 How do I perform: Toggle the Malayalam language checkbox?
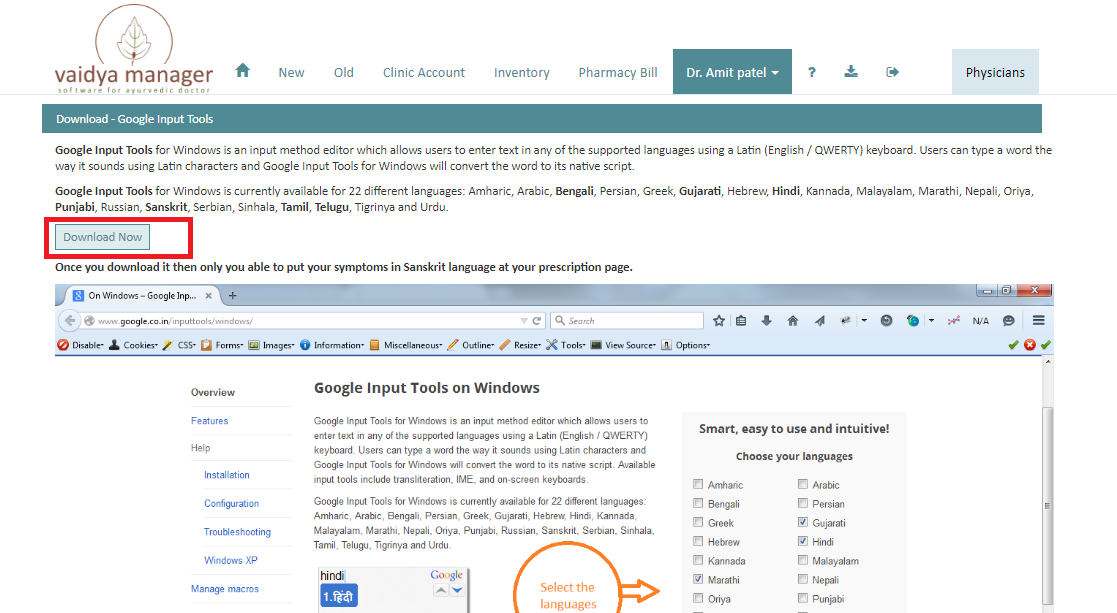click(x=803, y=560)
